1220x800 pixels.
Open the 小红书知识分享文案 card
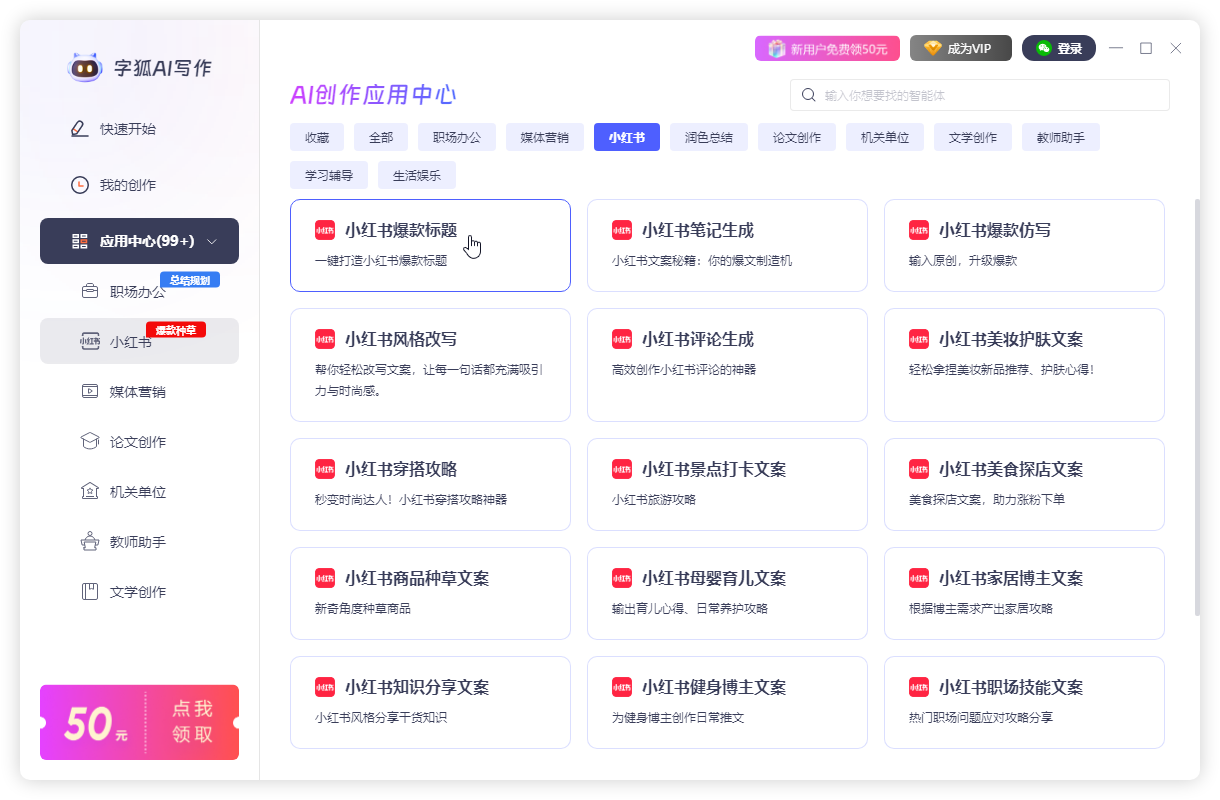[x=430, y=702]
